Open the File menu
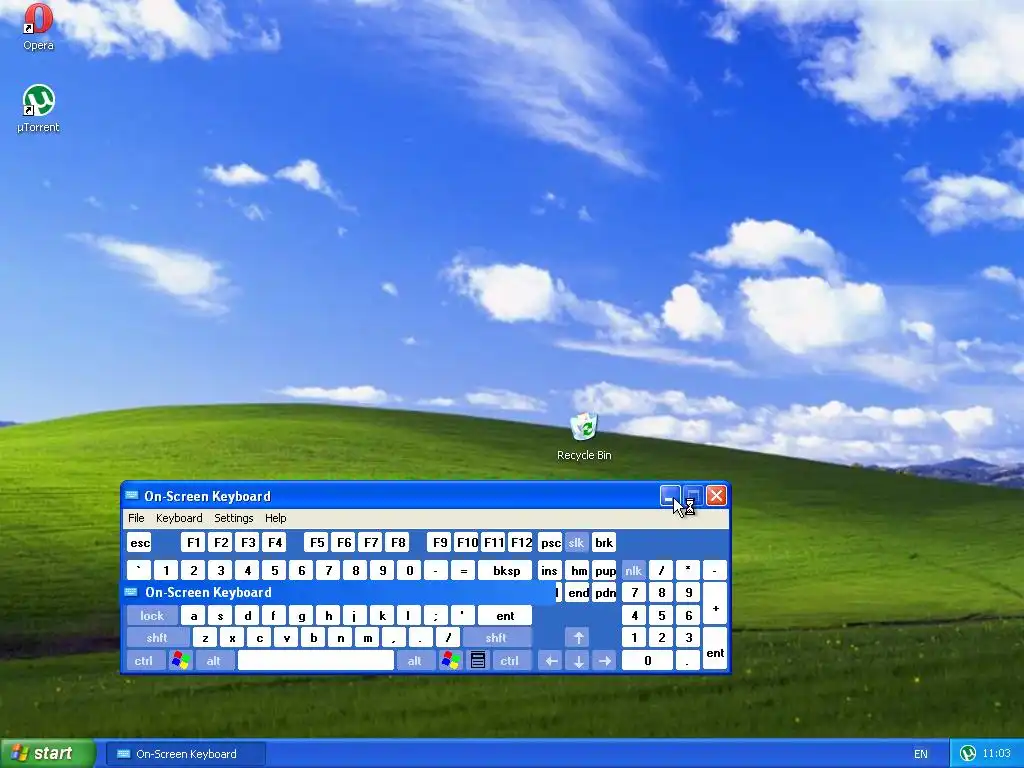Image resolution: width=1024 pixels, height=768 pixels. pos(136,518)
